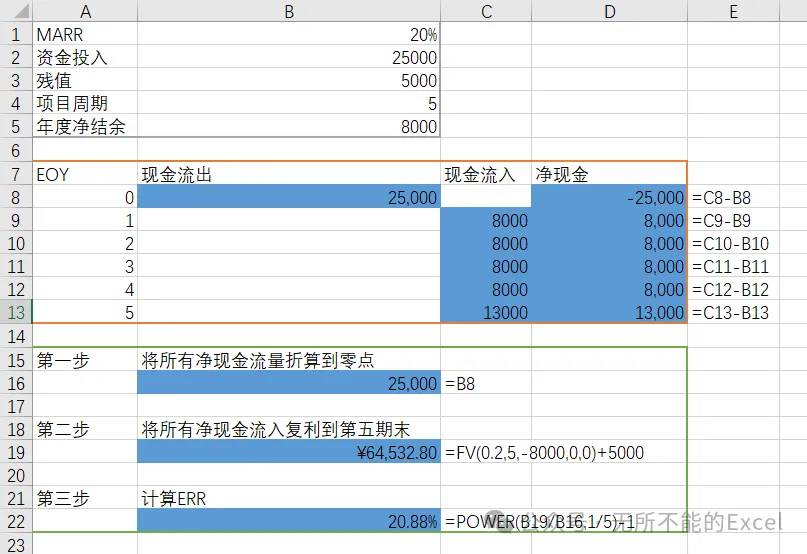The image size is (807, 554).
Task: Select the 年度净结余 value 8000
Action: [x=289, y=126]
